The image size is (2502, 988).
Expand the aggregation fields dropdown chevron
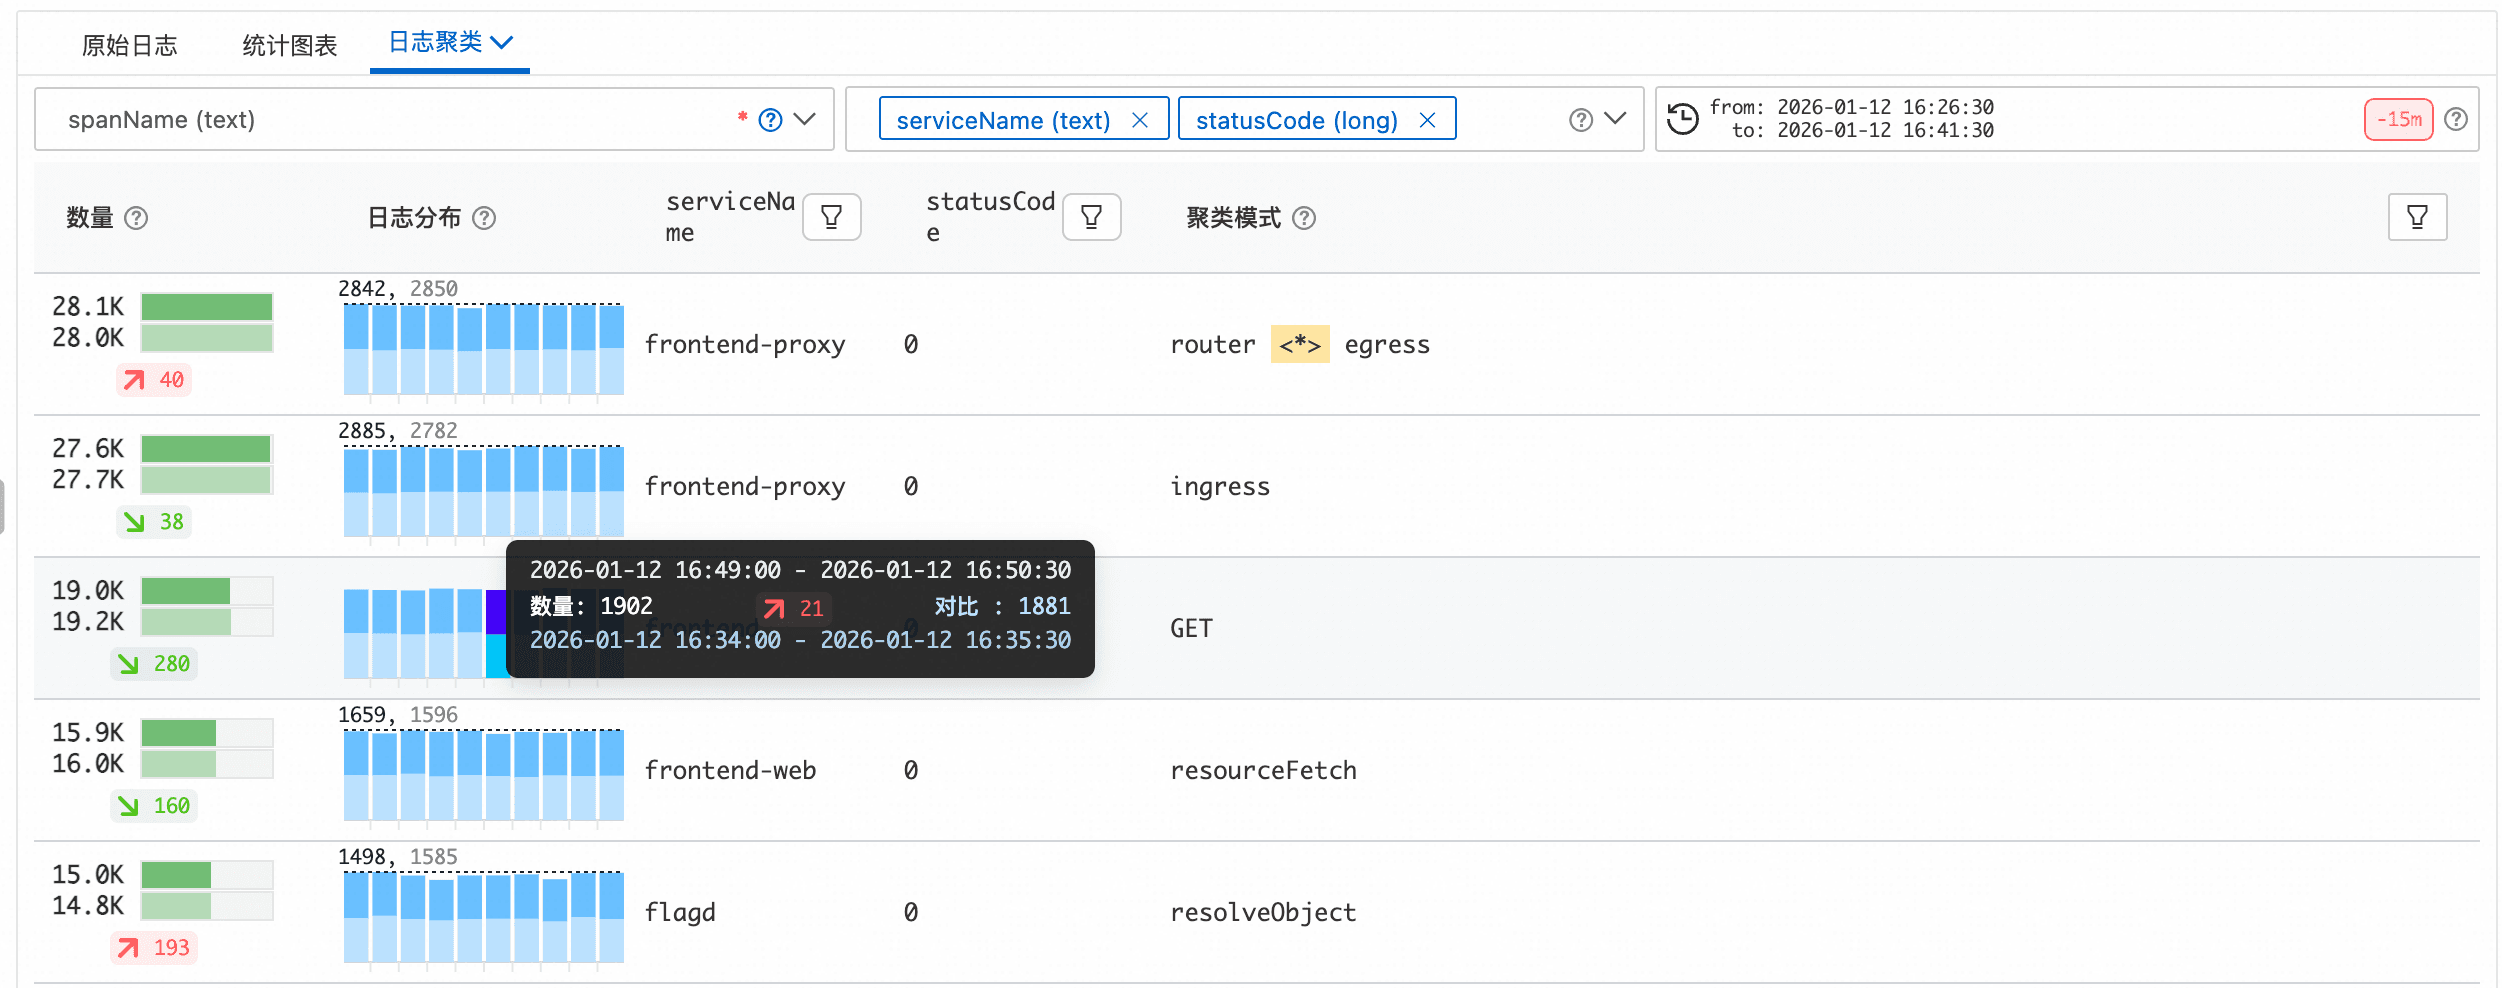point(1615,119)
